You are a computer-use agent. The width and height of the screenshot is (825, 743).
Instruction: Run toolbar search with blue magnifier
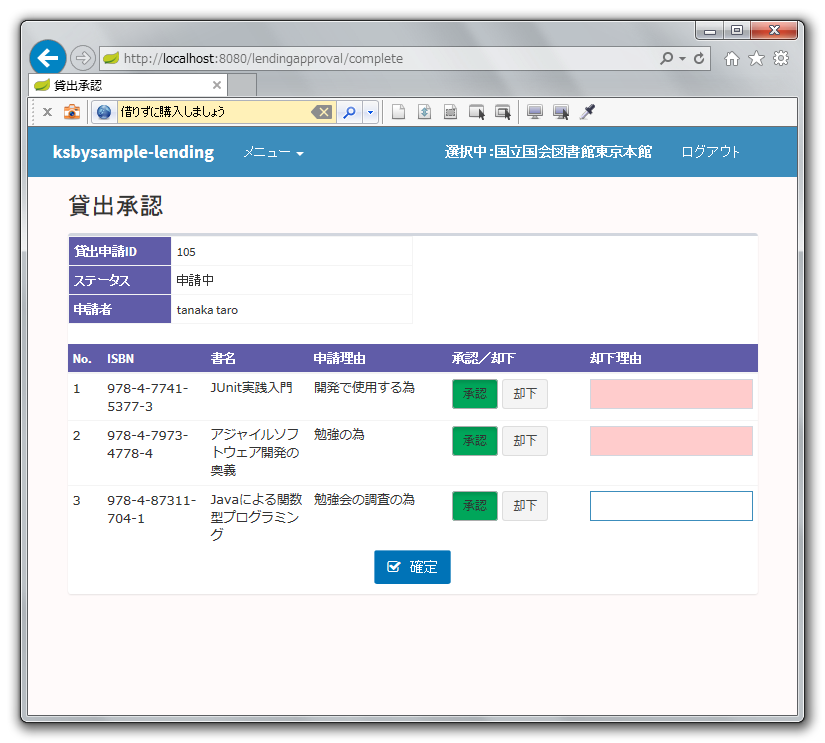349,112
